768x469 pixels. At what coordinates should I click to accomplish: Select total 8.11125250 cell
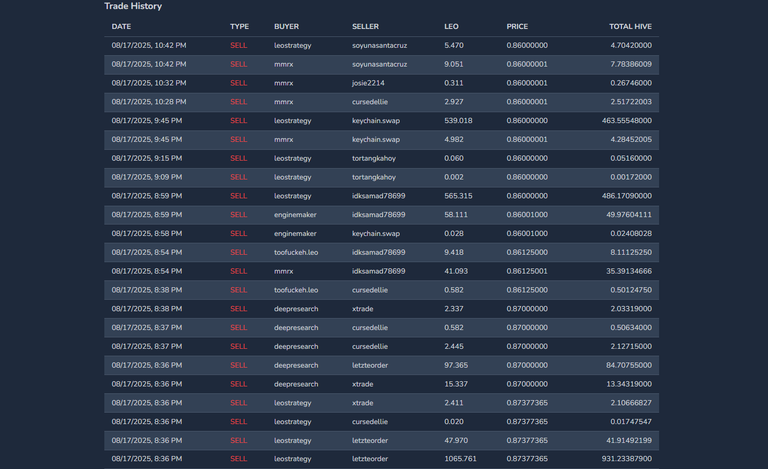[631, 253]
